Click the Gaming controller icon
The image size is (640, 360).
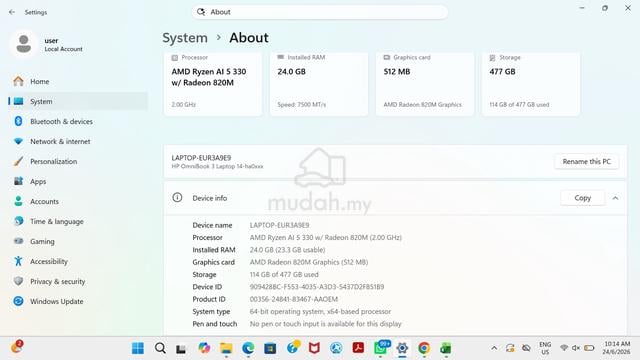coord(18,241)
